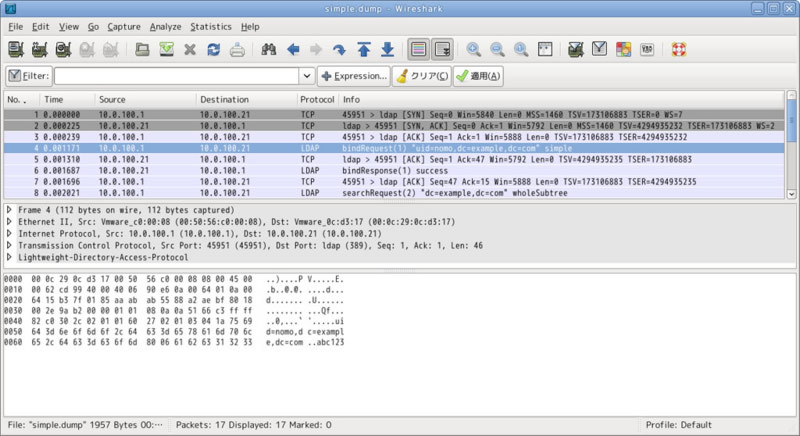Open the capture interfaces list icon

pos(16,49)
